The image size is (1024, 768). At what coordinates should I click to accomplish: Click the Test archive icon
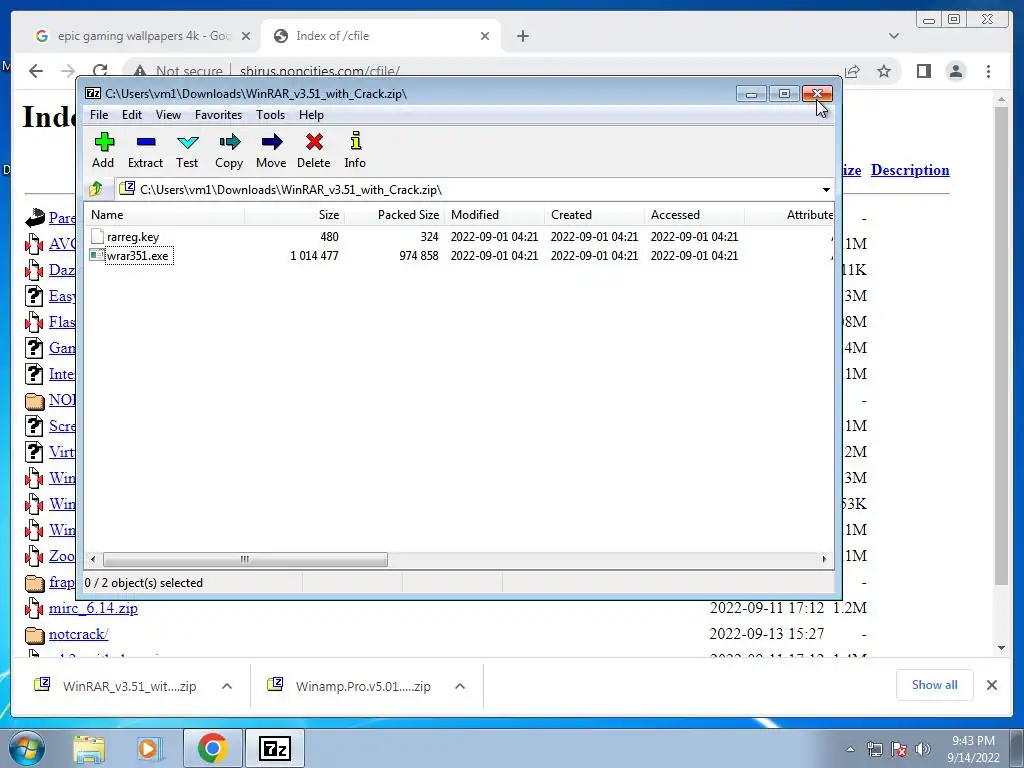(187, 150)
